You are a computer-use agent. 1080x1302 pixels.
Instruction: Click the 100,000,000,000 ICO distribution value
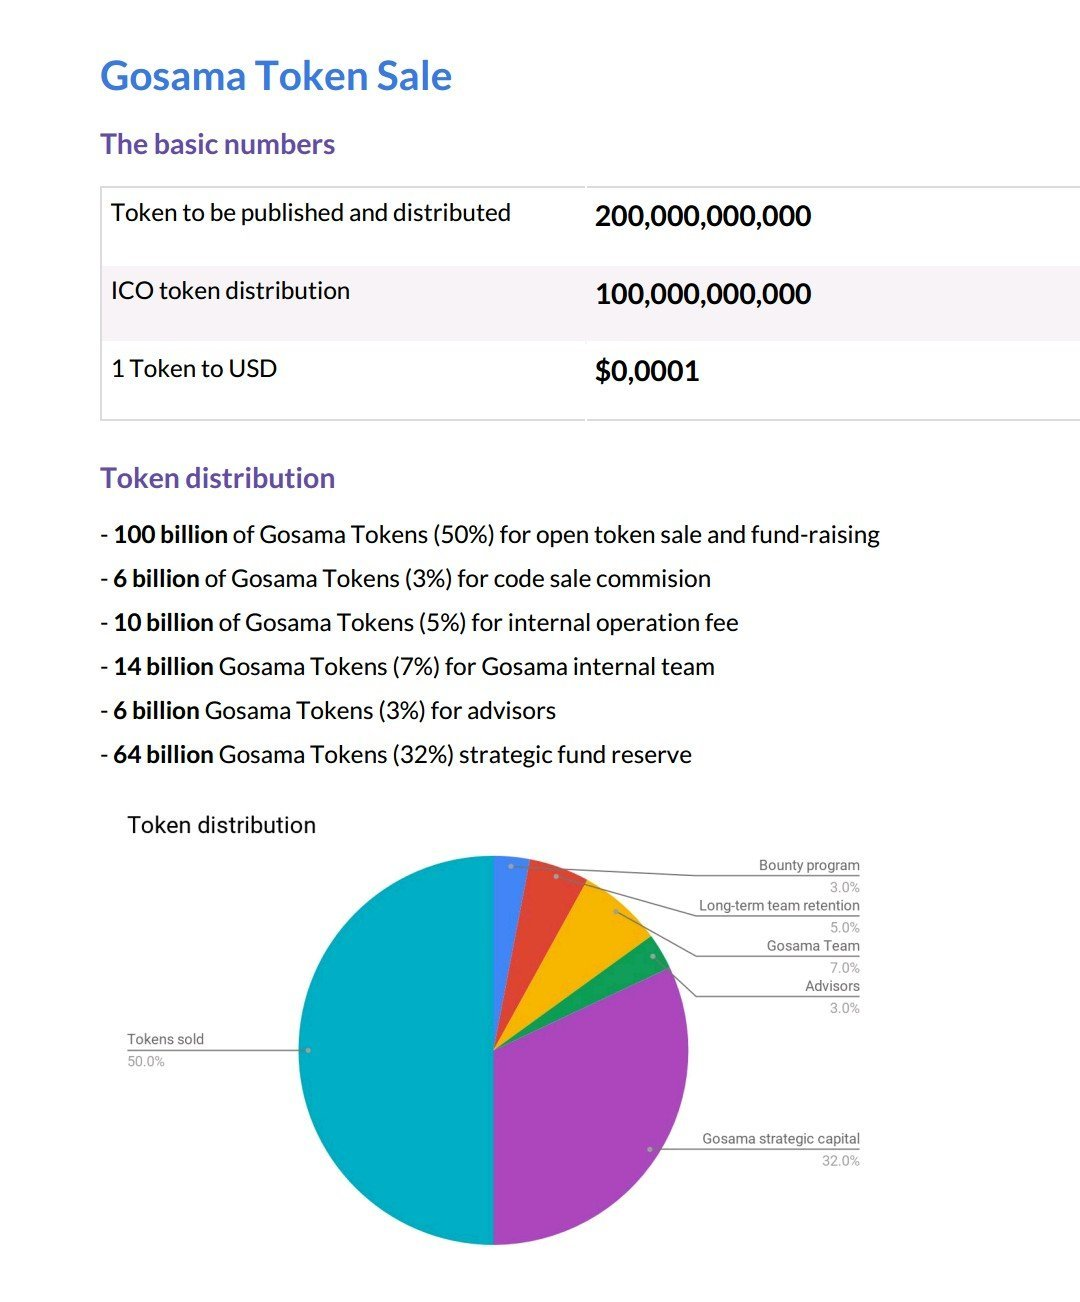point(703,294)
